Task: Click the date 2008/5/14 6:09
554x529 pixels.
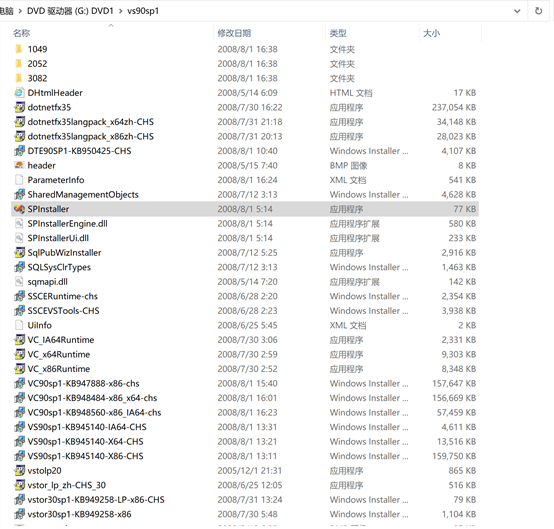Action: tap(247, 93)
